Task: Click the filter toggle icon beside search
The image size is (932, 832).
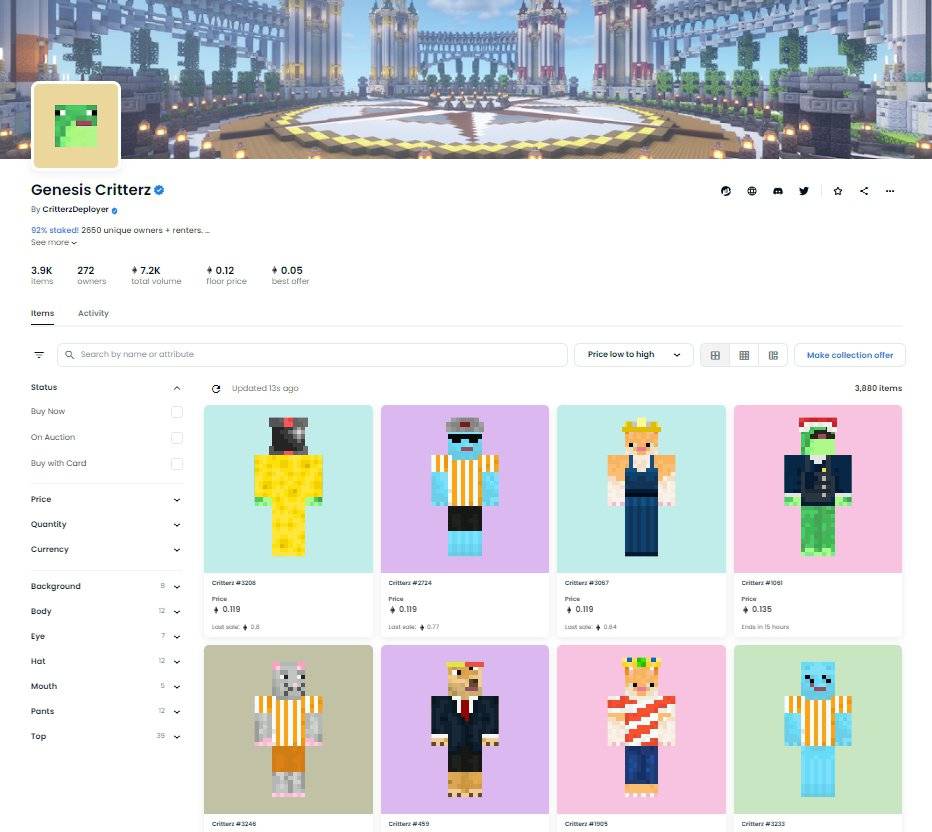Action: [39, 355]
